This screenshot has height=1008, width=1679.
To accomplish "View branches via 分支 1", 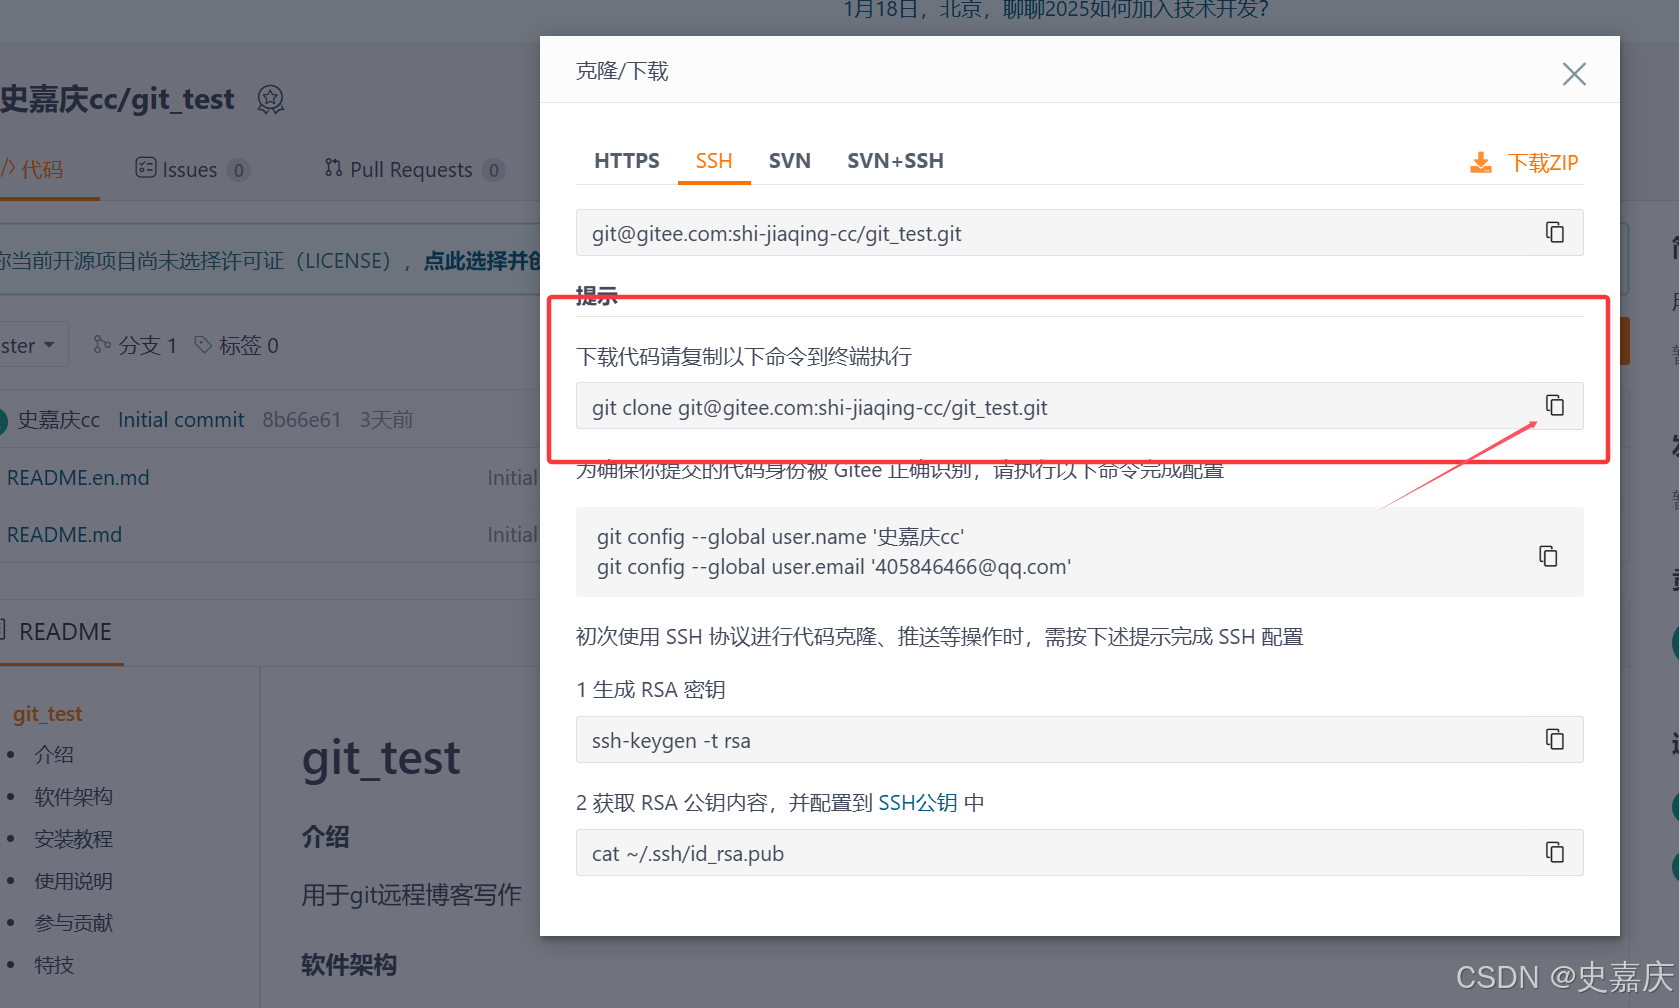I will (135, 345).
